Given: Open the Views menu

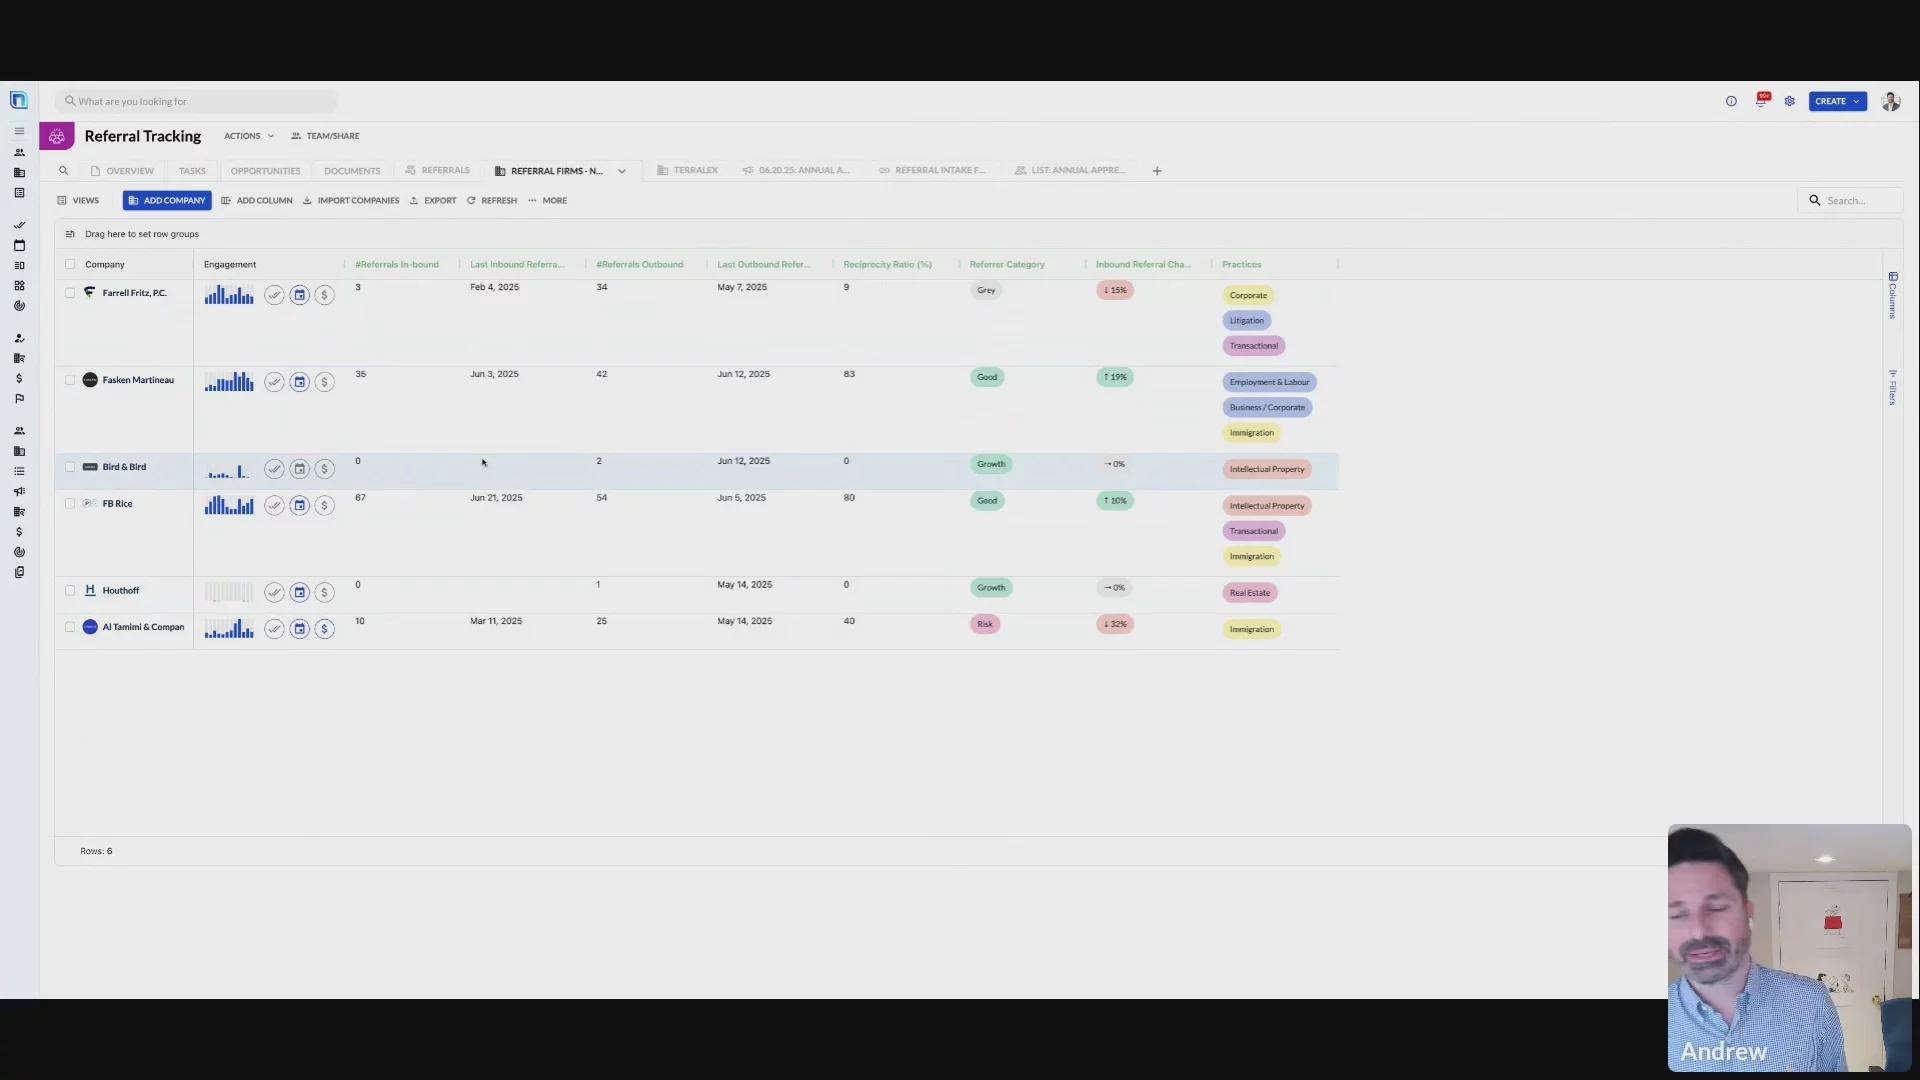Looking at the screenshot, I should click(x=78, y=200).
